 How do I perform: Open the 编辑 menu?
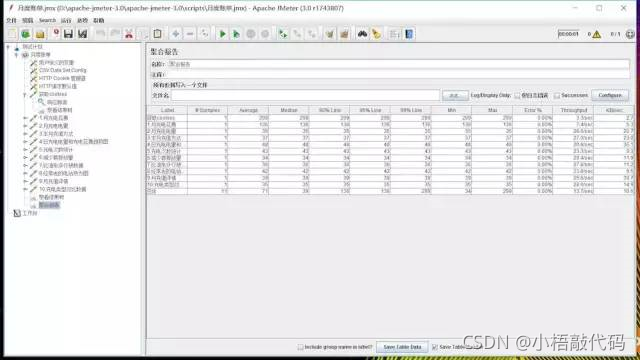[28, 20]
